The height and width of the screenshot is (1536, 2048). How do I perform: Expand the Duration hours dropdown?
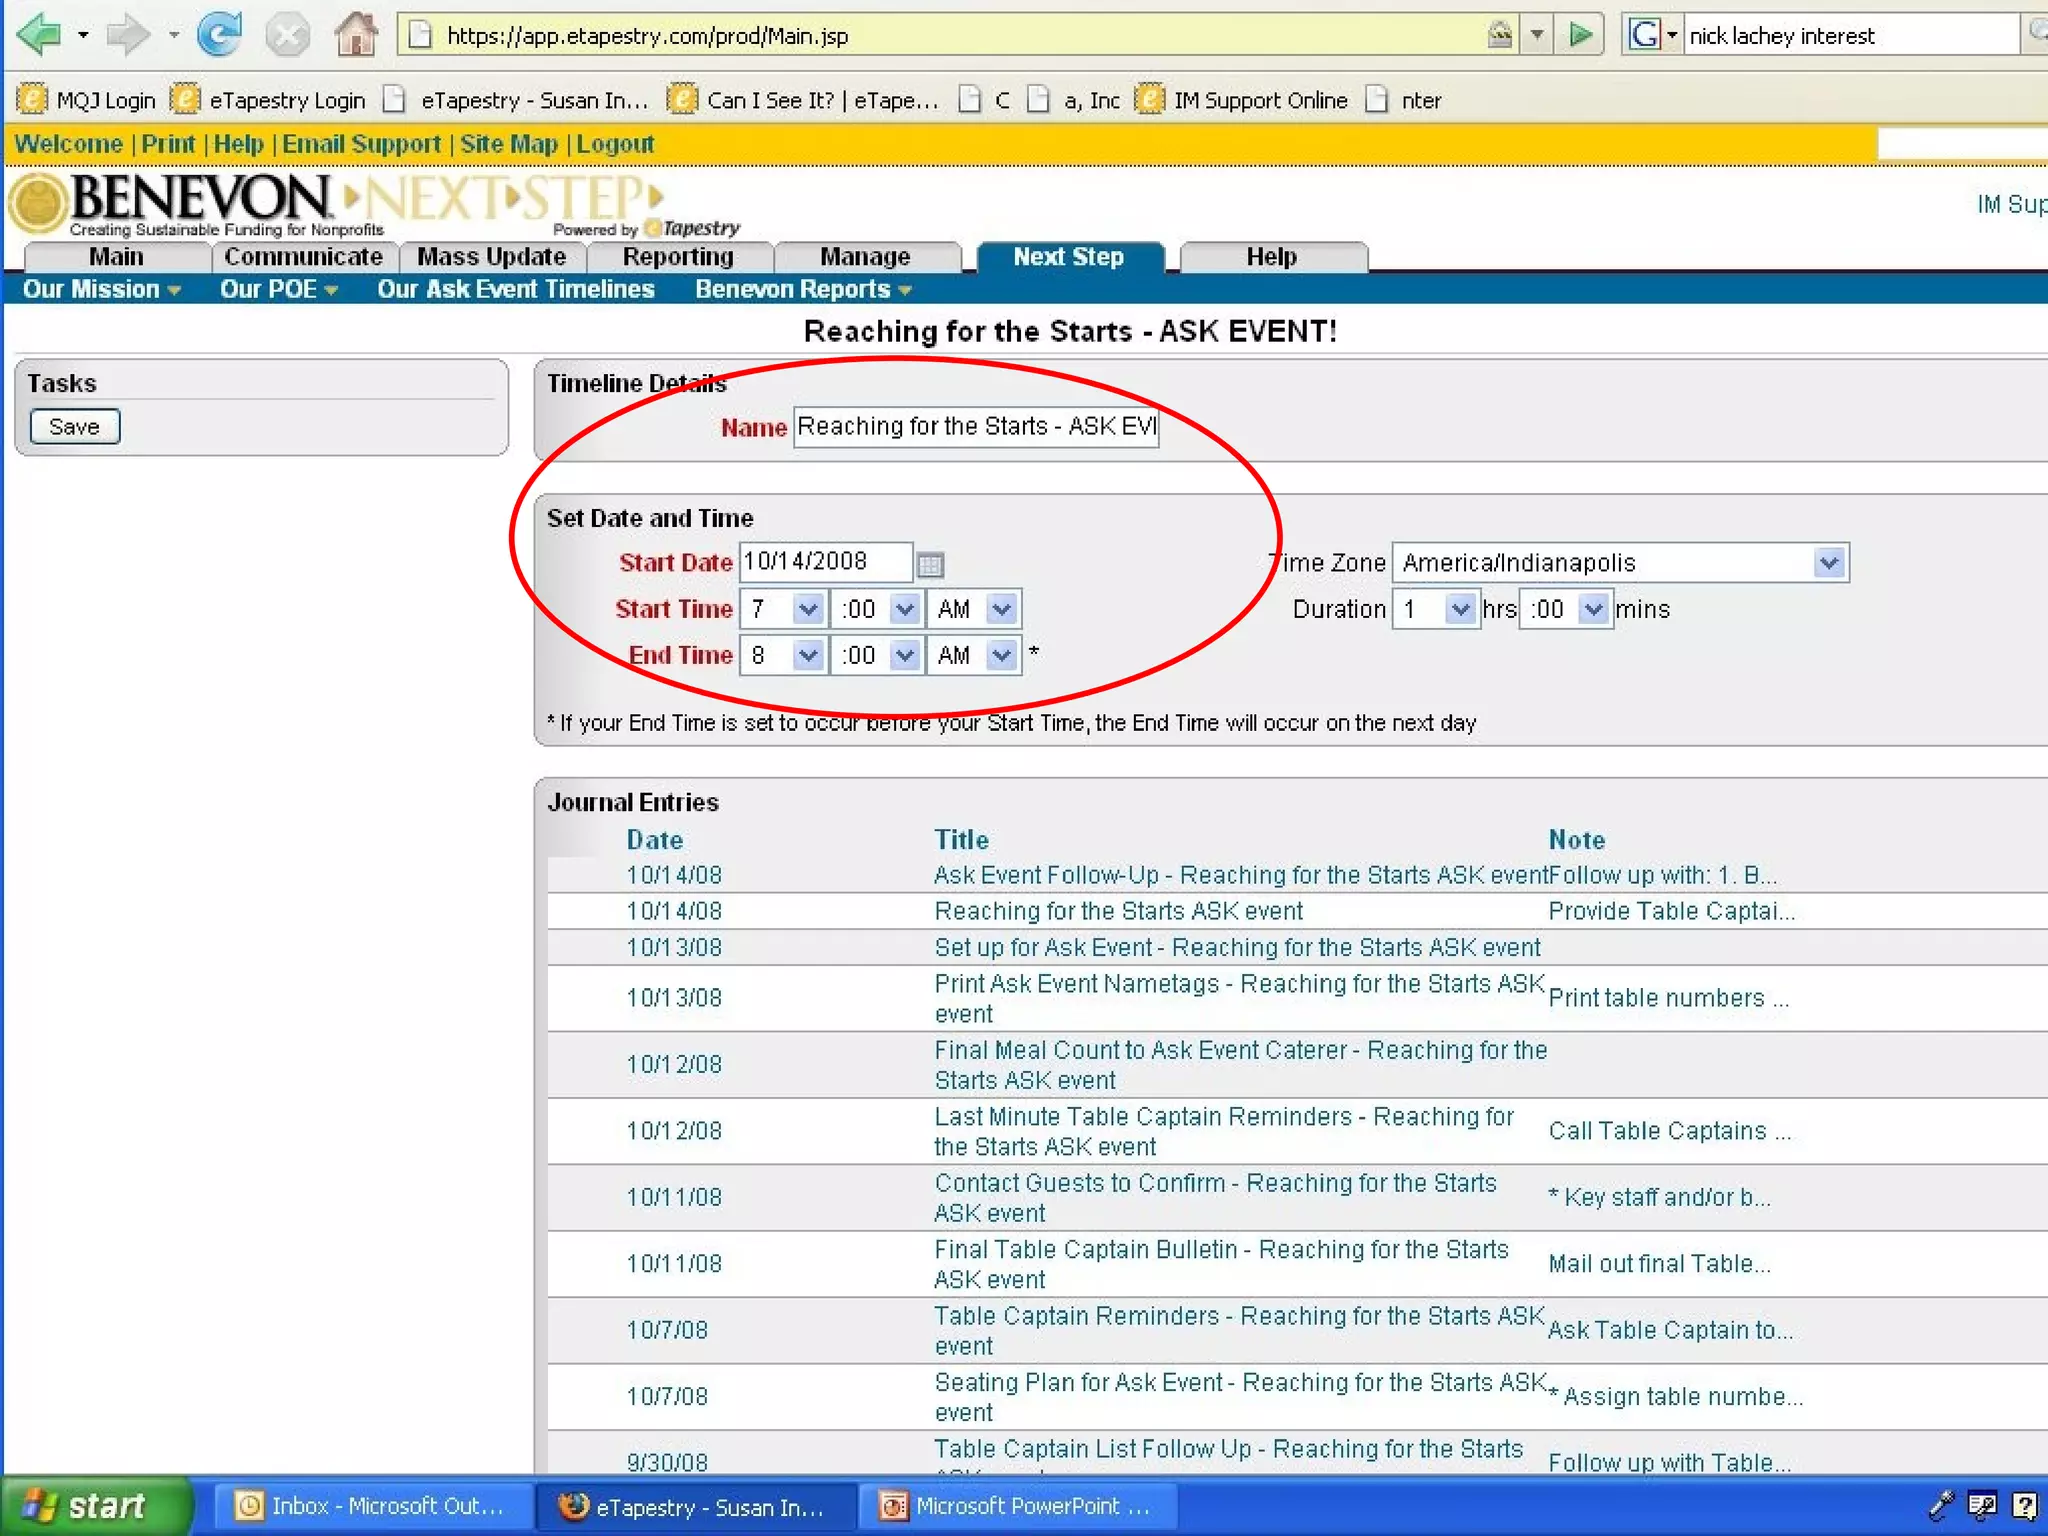(x=1460, y=609)
